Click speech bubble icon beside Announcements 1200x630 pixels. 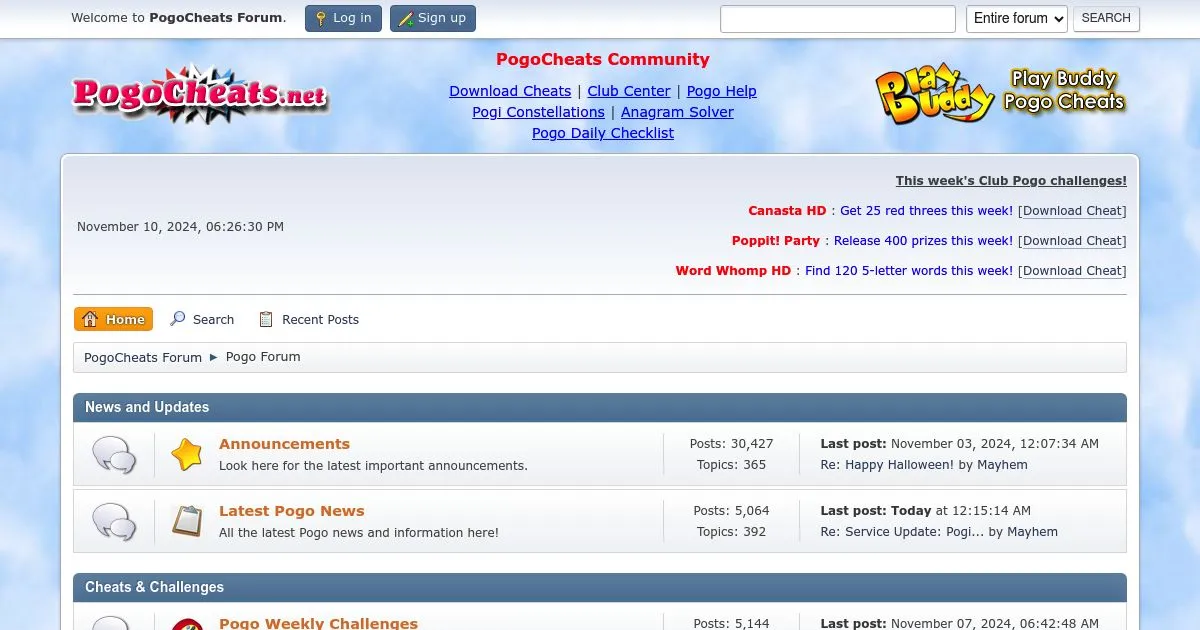point(114,454)
